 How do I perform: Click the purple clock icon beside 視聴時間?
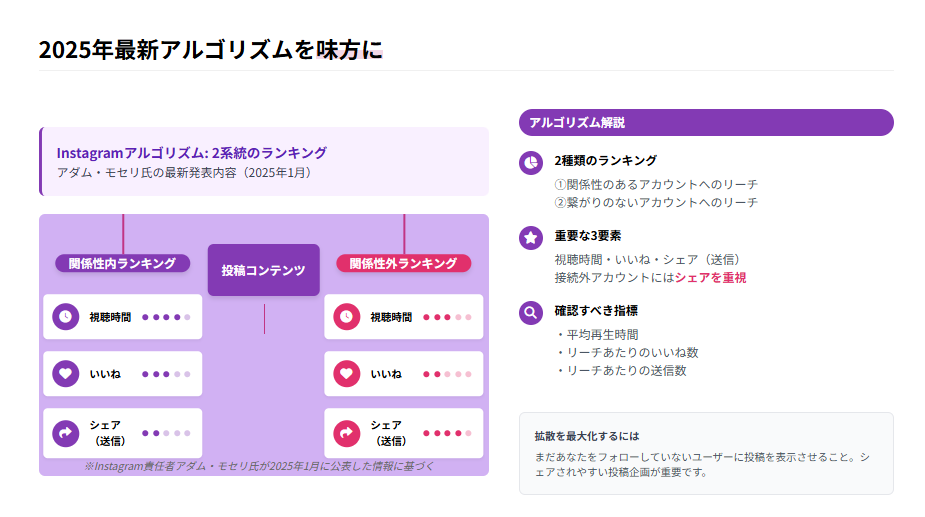(65, 317)
